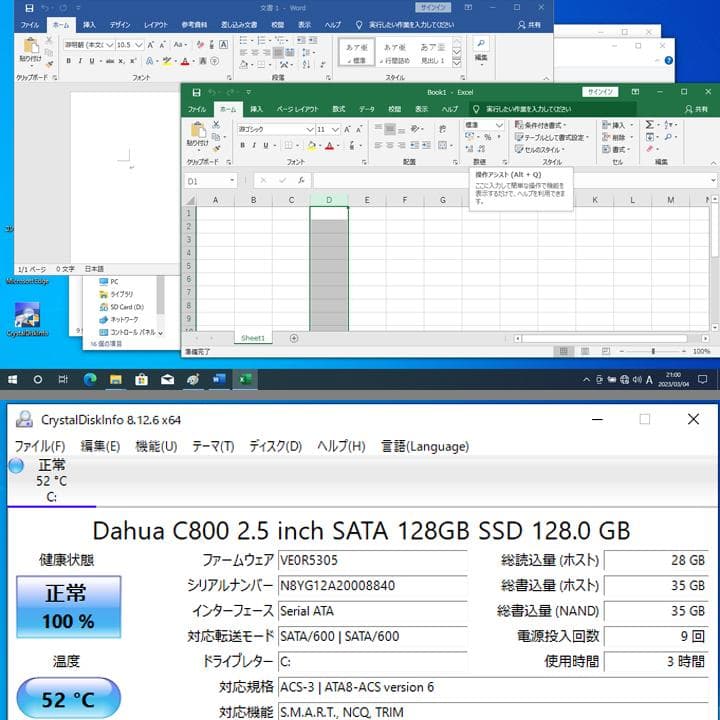Open the Excel font size 11 dropdown
720x720 pixels.
coord(336,129)
